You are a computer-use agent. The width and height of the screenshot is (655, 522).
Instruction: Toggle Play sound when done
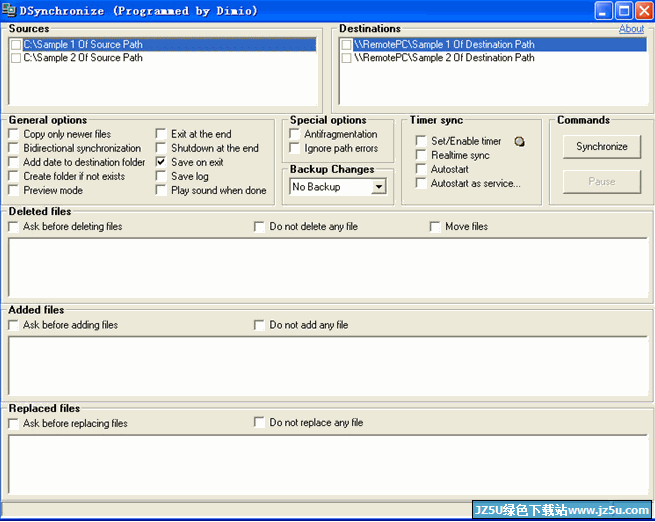pyautogui.click(x=161, y=190)
